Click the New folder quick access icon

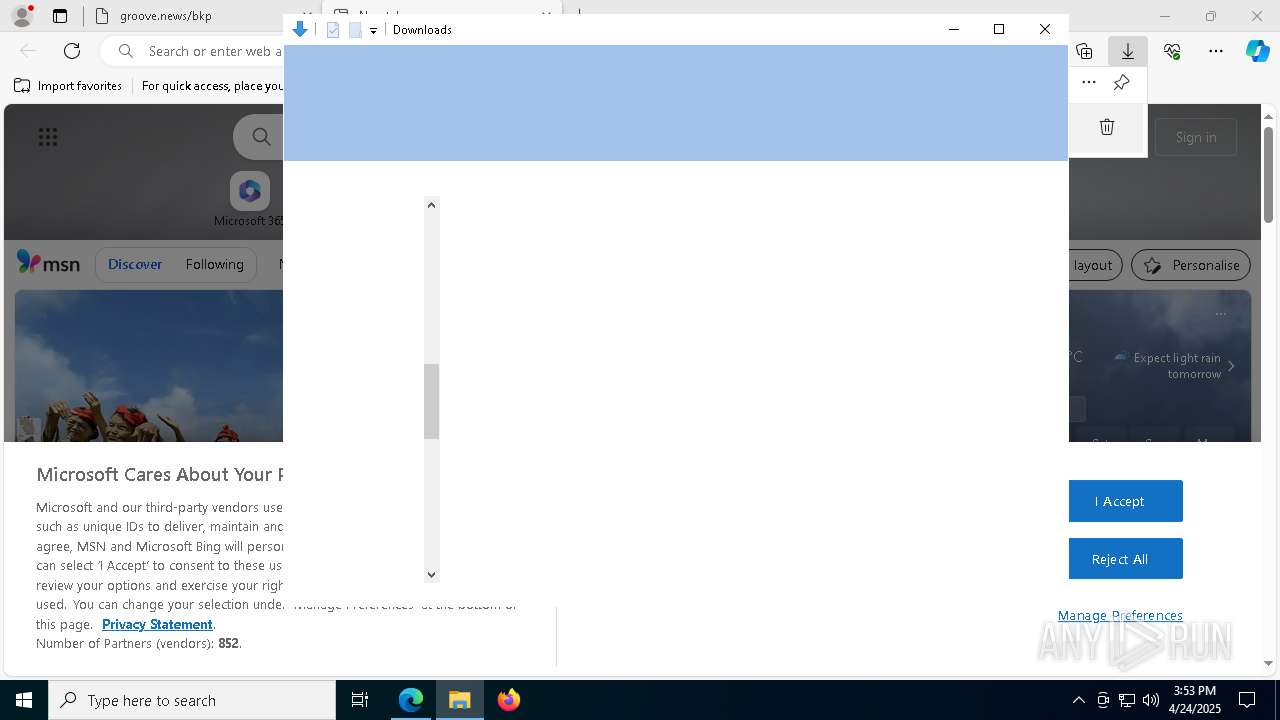[355, 30]
